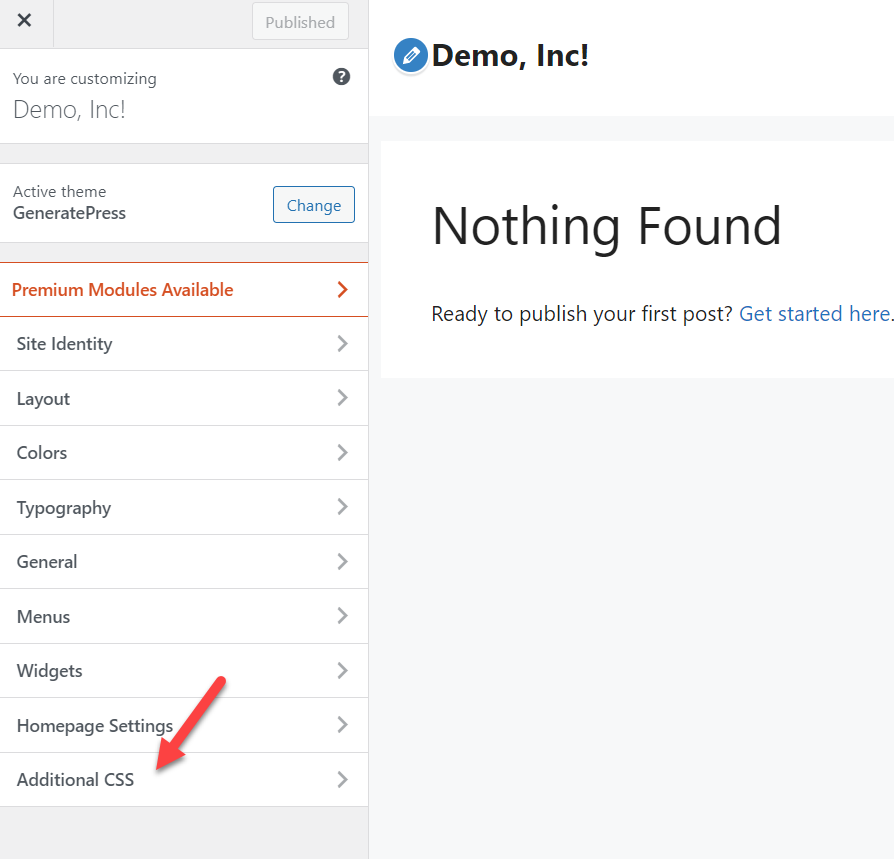Open the General section

(x=184, y=561)
